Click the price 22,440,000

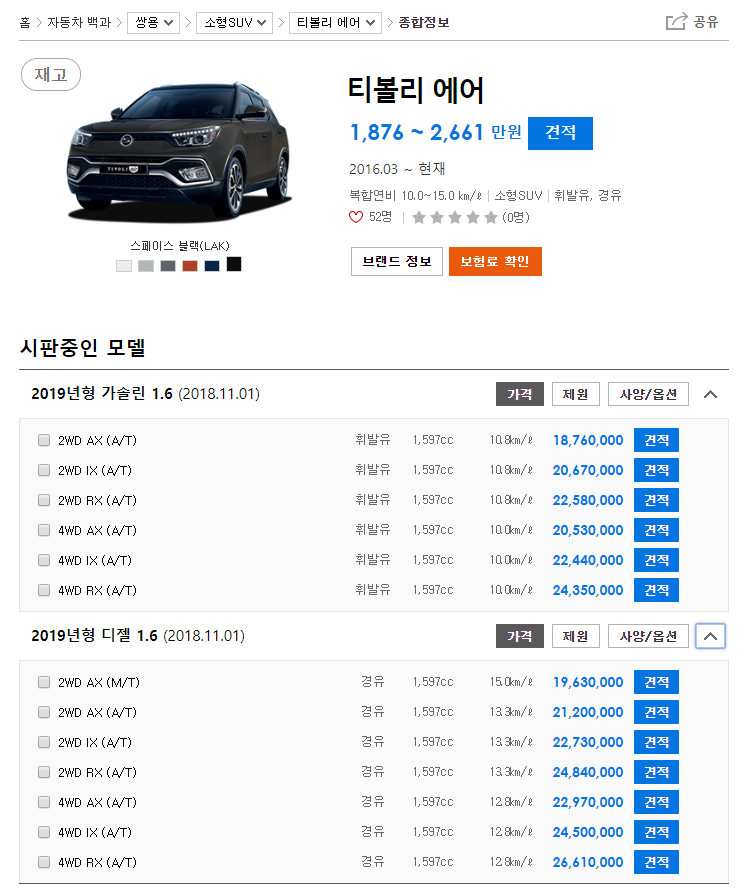588,560
